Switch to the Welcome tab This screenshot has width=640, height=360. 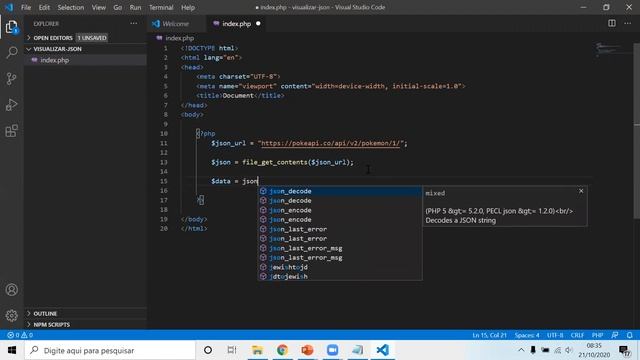pyautogui.click(x=176, y=24)
